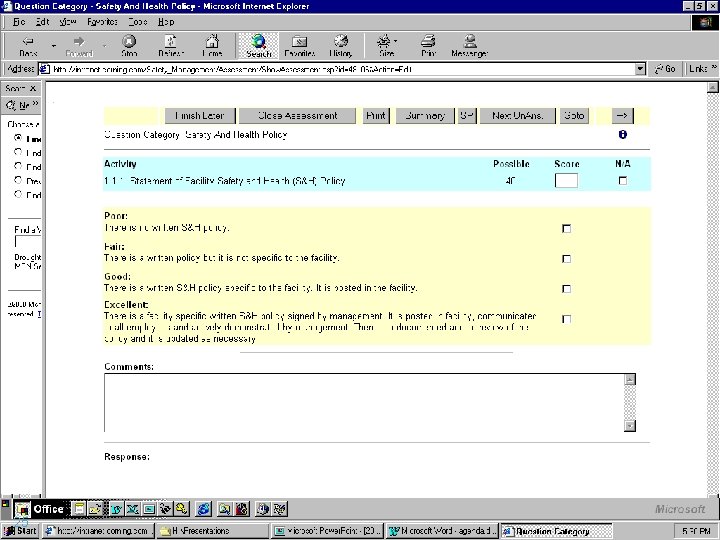The width and height of the screenshot is (720, 540).
Task: Click the Refresh page icon
Action: pyautogui.click(x=170, y=42)
